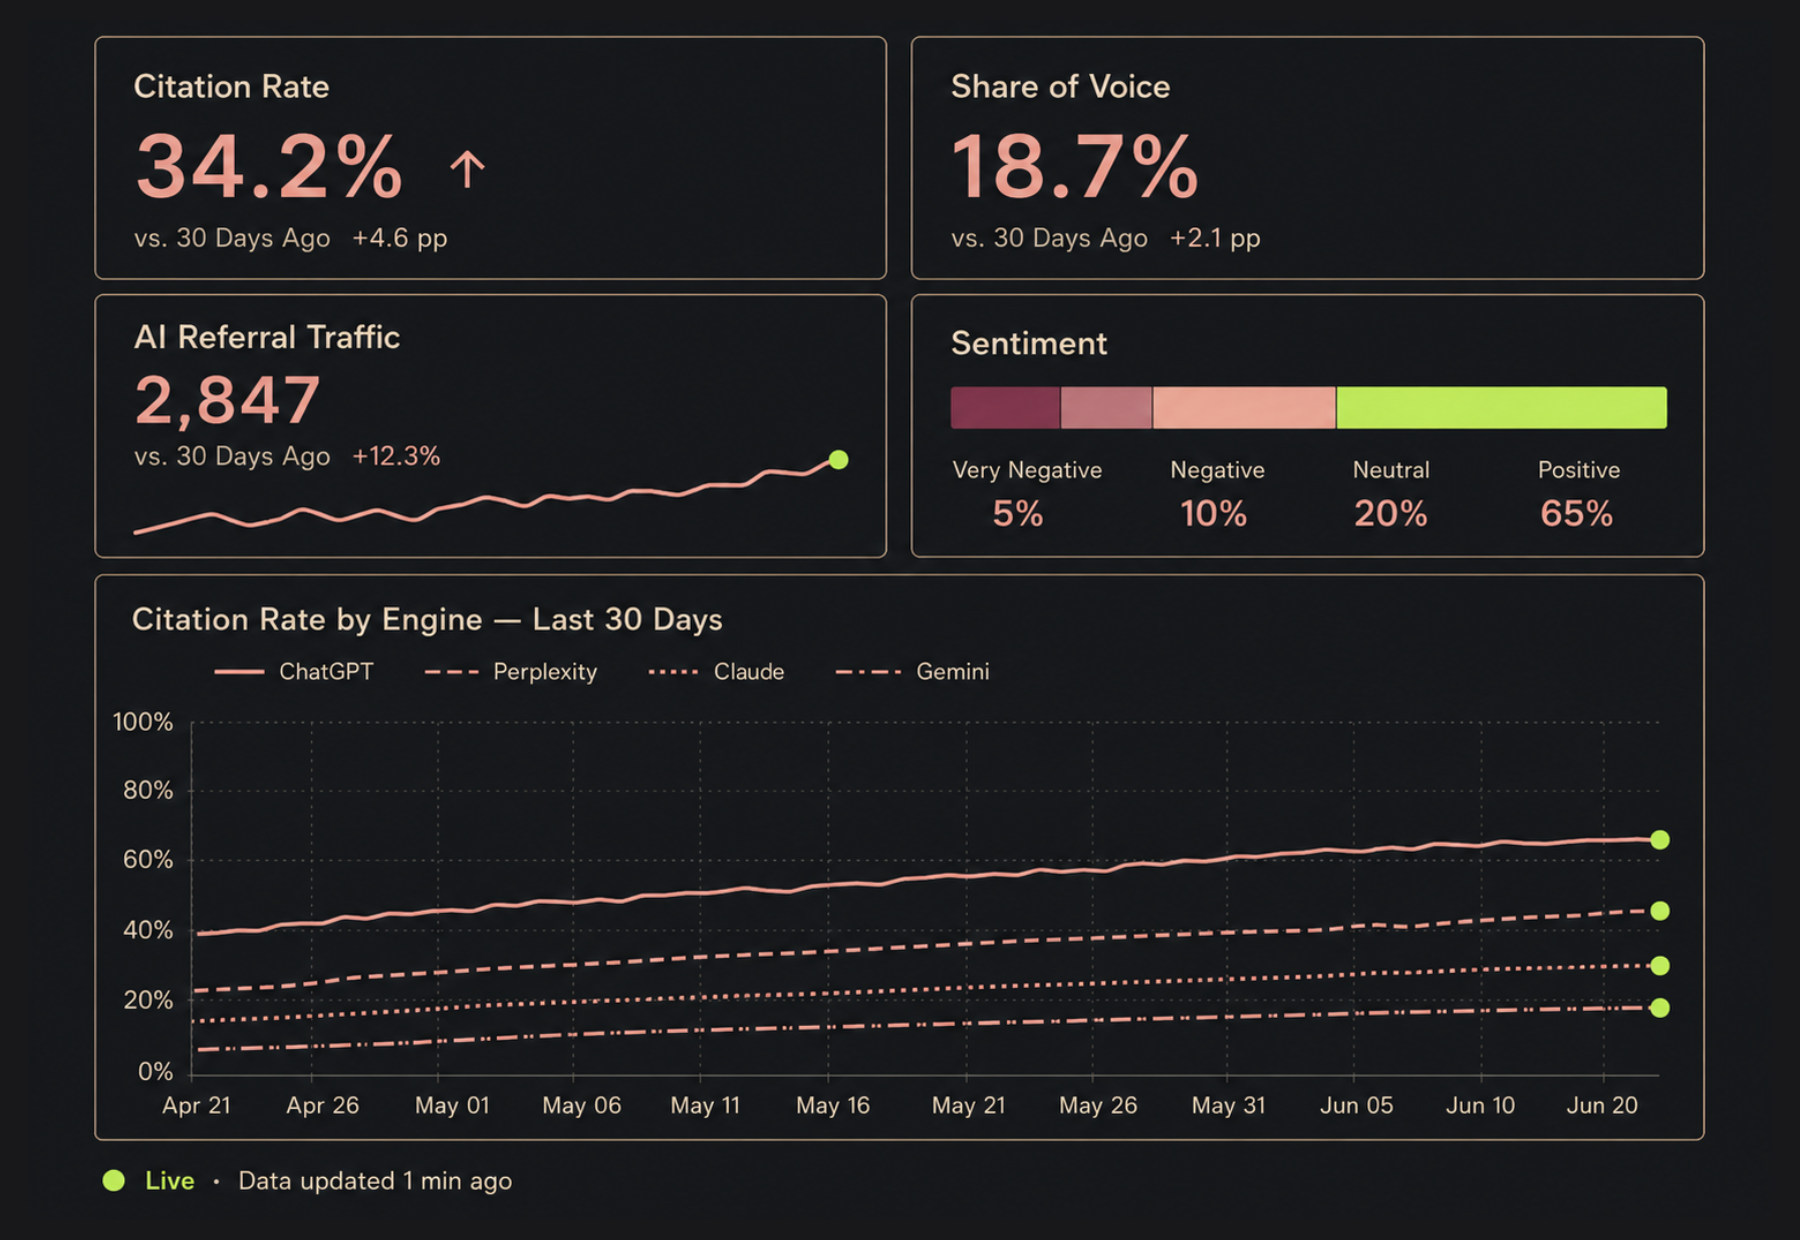Click the Very Negative label
Image resolution: width=1800 pixels, height=1240 pixels.
(1027, 470)
